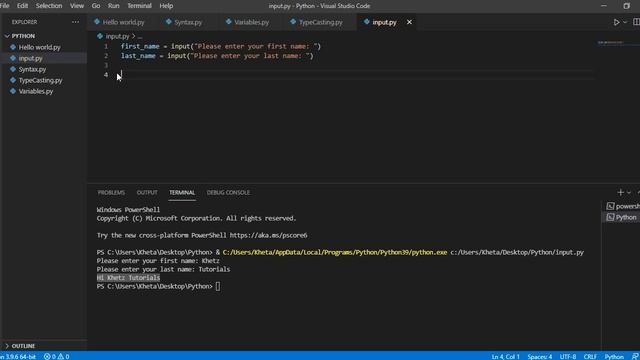Open the Help menu
Image resolution: width=640 pixels, height=360 pixels.
[166, 6]
